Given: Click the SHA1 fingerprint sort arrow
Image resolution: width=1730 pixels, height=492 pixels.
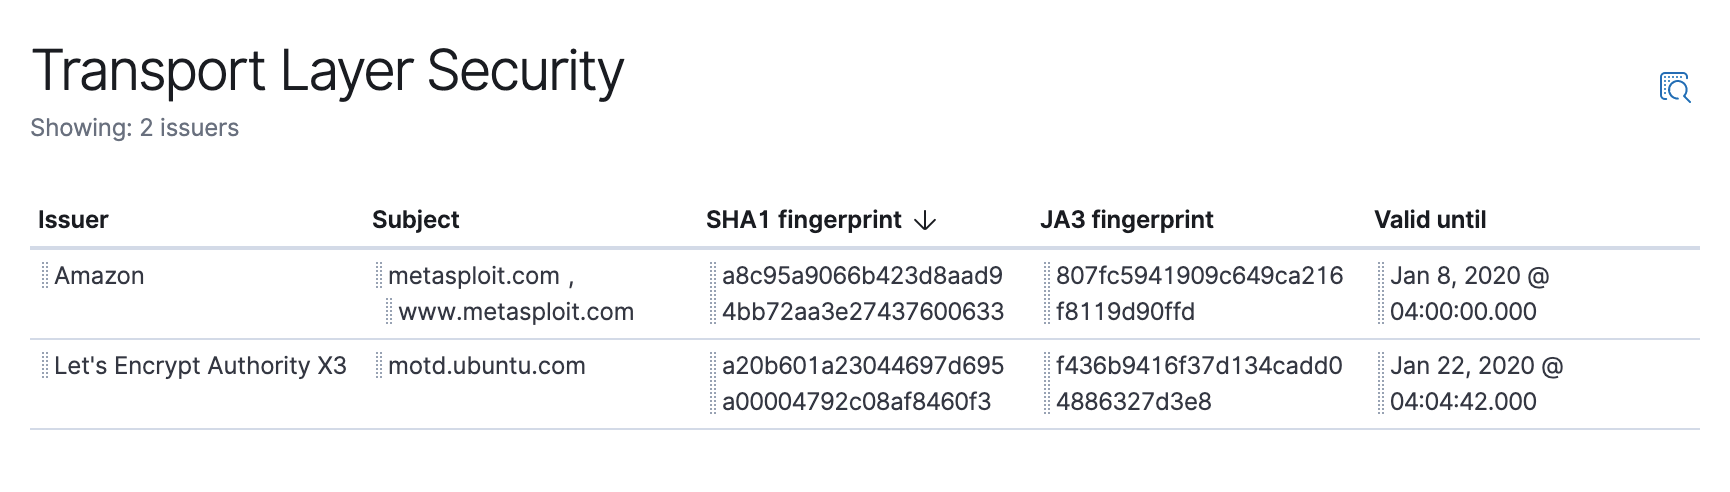Looking at the screenshot, I should [x=925, y=221].
